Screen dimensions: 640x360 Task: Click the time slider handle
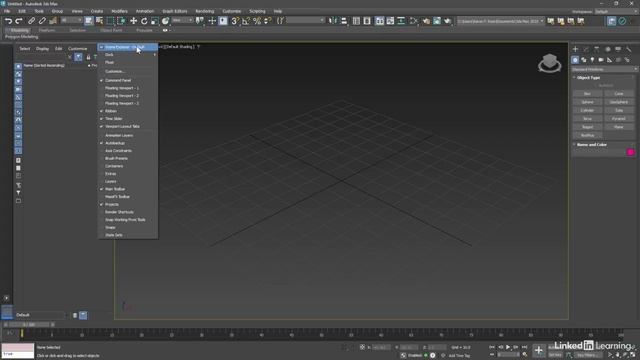[x=29, y=324]
